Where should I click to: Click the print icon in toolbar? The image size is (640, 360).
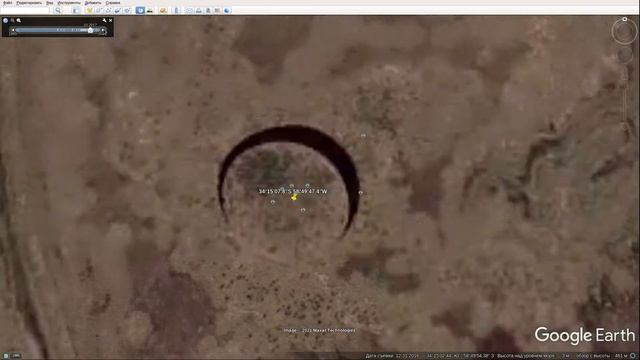[199, 10]
